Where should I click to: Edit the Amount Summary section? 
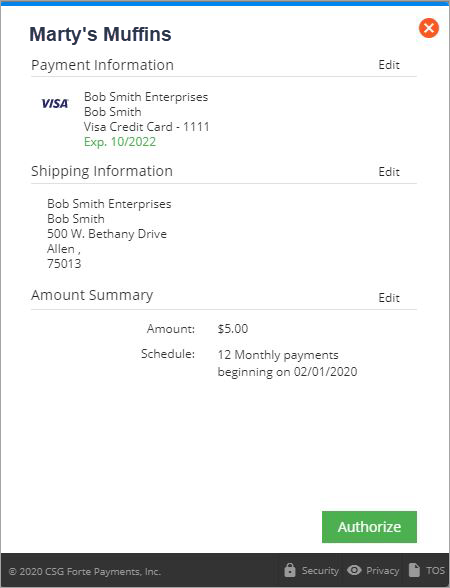tap(389, 298)
